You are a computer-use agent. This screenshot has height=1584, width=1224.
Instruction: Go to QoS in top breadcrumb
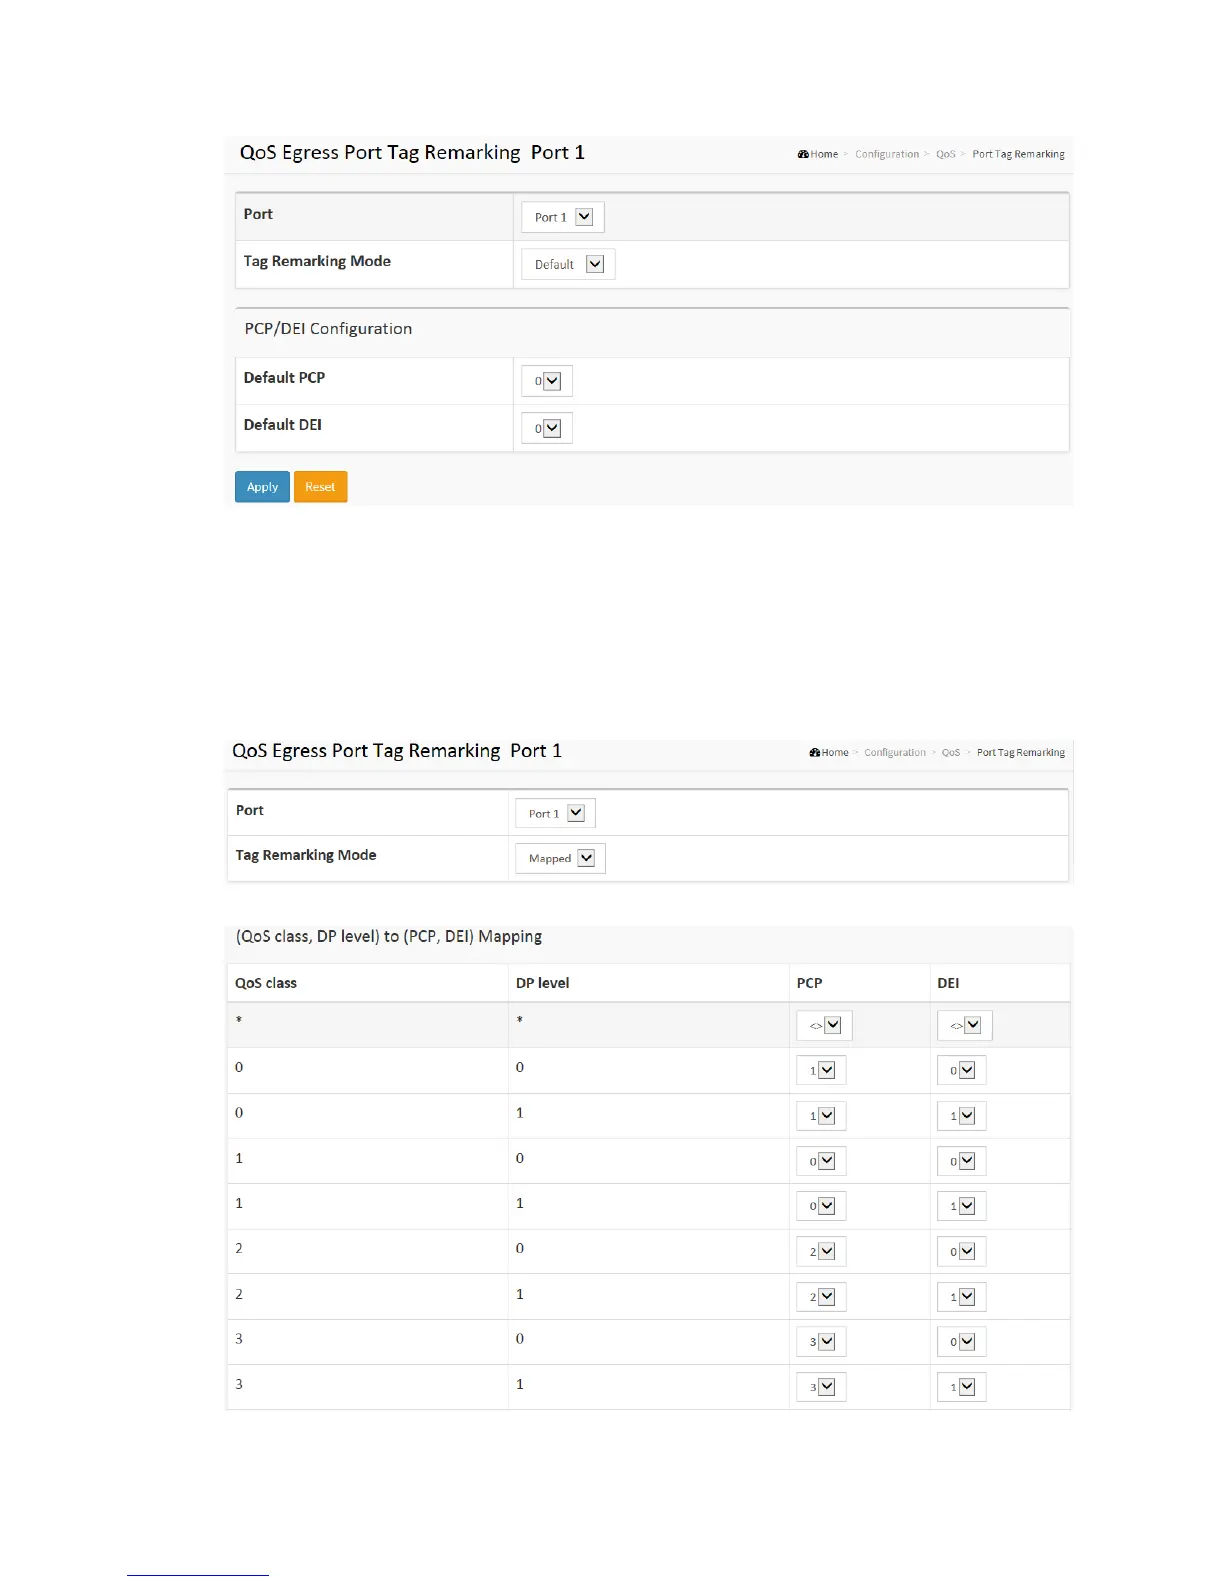(945, 154)
